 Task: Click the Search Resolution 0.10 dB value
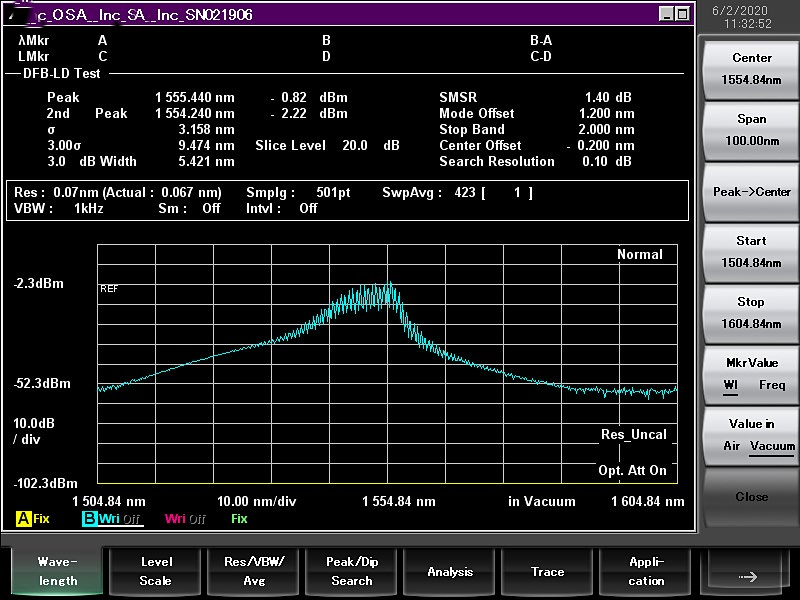(x=607, y=162)
